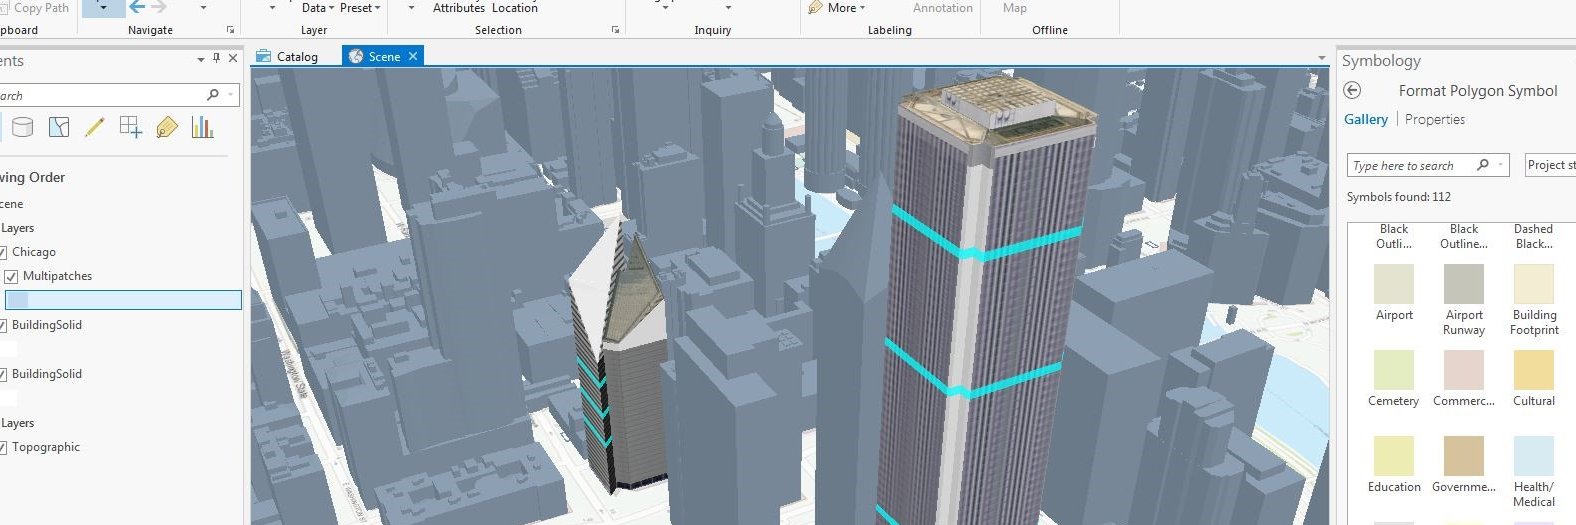Screen dimensions: 1576x525
Task: Select the Multipatches layer name
Action: tap(58, 276)
